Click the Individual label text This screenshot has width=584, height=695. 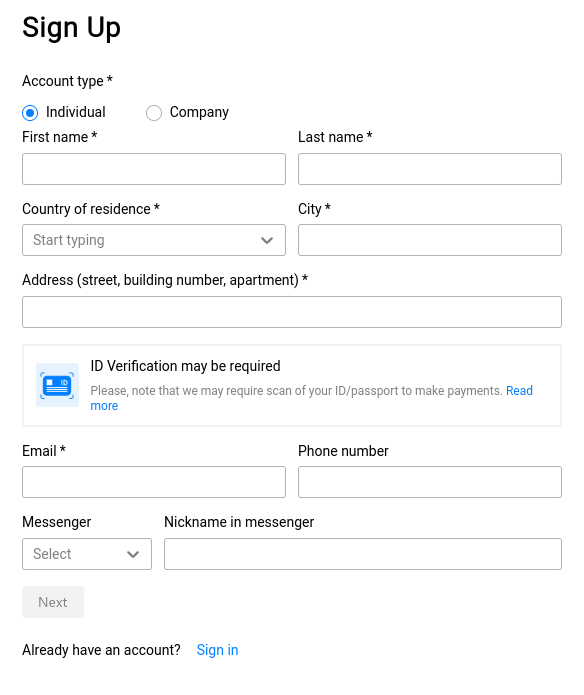[76, 112]
